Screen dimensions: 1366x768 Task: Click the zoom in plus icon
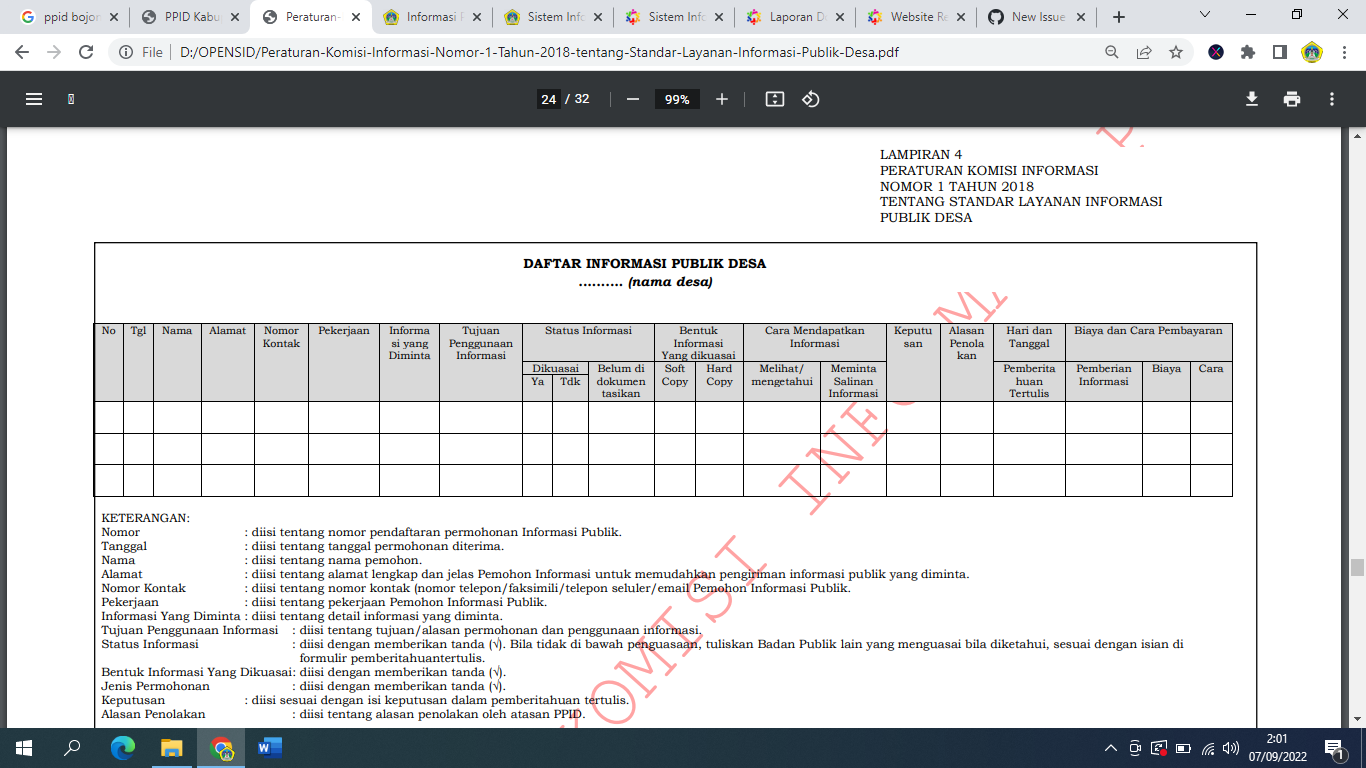pyautogui.click(x=722, y=99)
